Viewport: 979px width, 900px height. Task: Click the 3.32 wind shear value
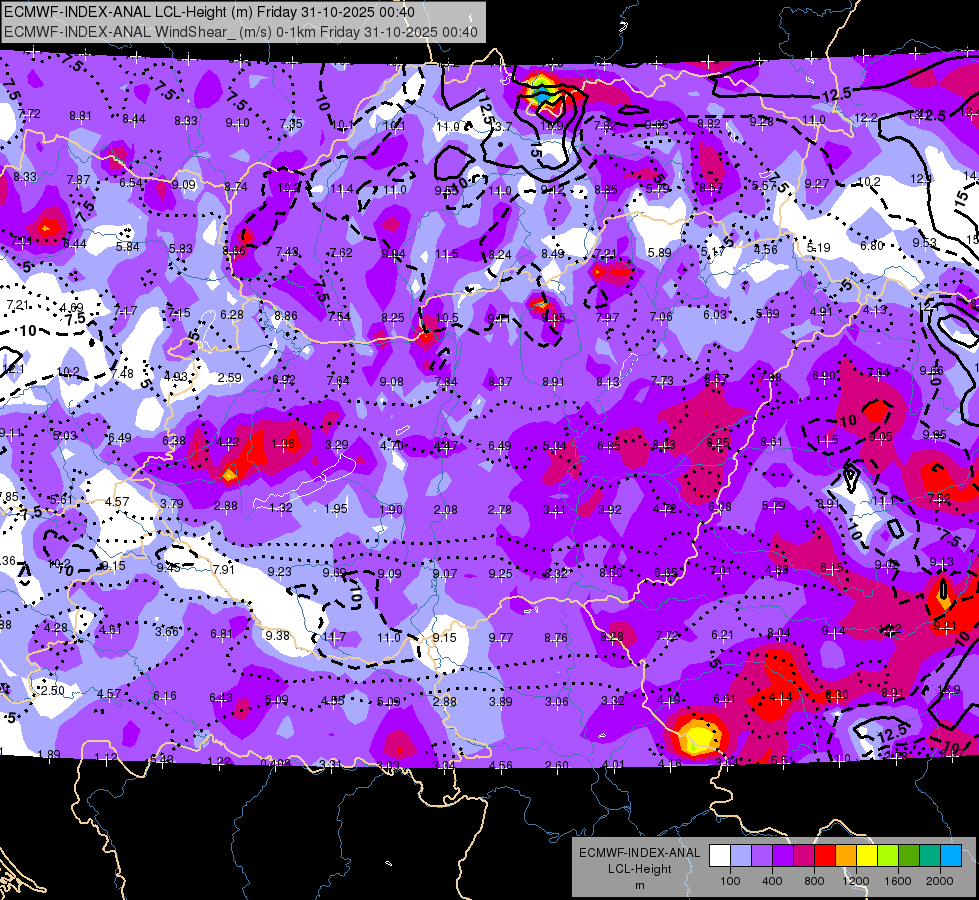tap(612, 701)
